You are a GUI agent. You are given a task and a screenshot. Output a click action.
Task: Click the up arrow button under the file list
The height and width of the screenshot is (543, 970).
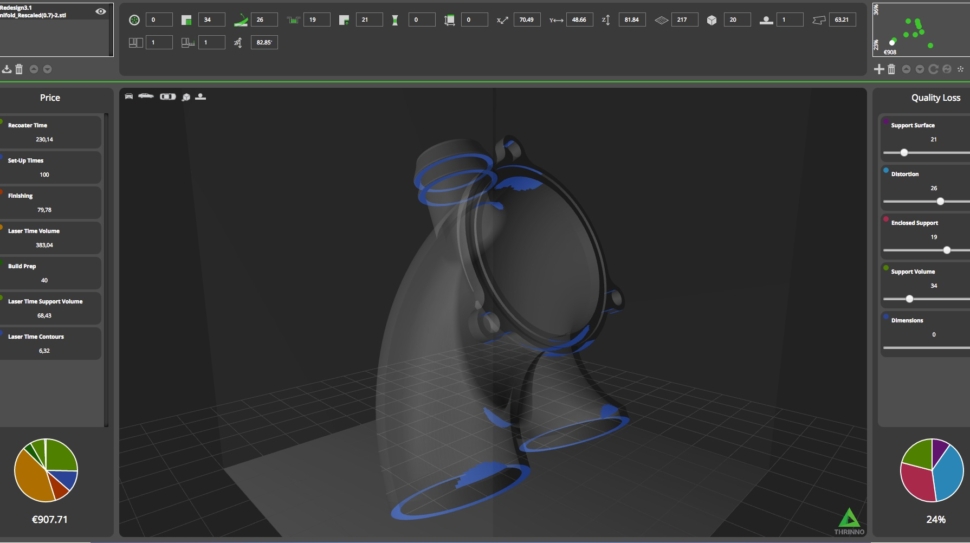pyautogui.click(x=33, y=69)
